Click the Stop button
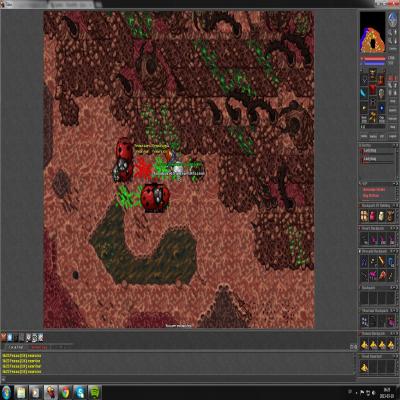Screen dimensions: 400x400 [x=393, y=101]
